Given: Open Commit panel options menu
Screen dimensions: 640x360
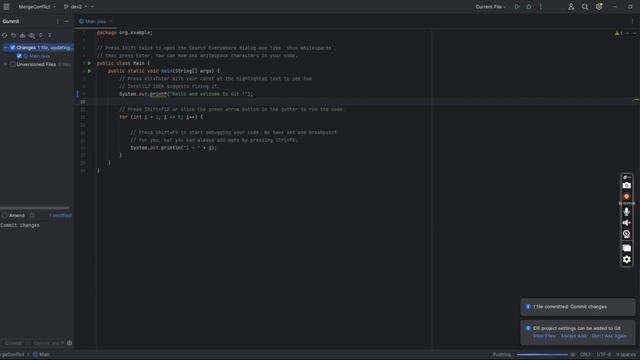Looking at the screenshot, I should point(58,21).
